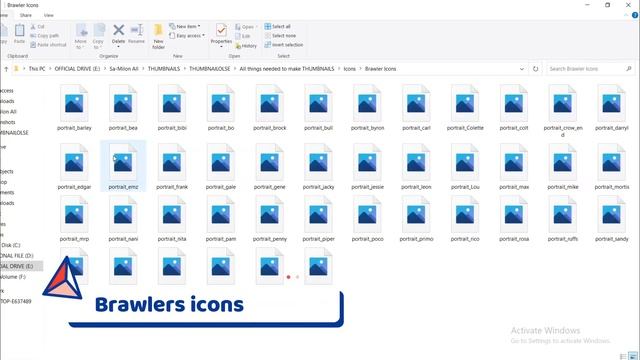Viewport: 640px width, 360px height.
Task: Select the portrait_leon file
Action: (416, 167)
